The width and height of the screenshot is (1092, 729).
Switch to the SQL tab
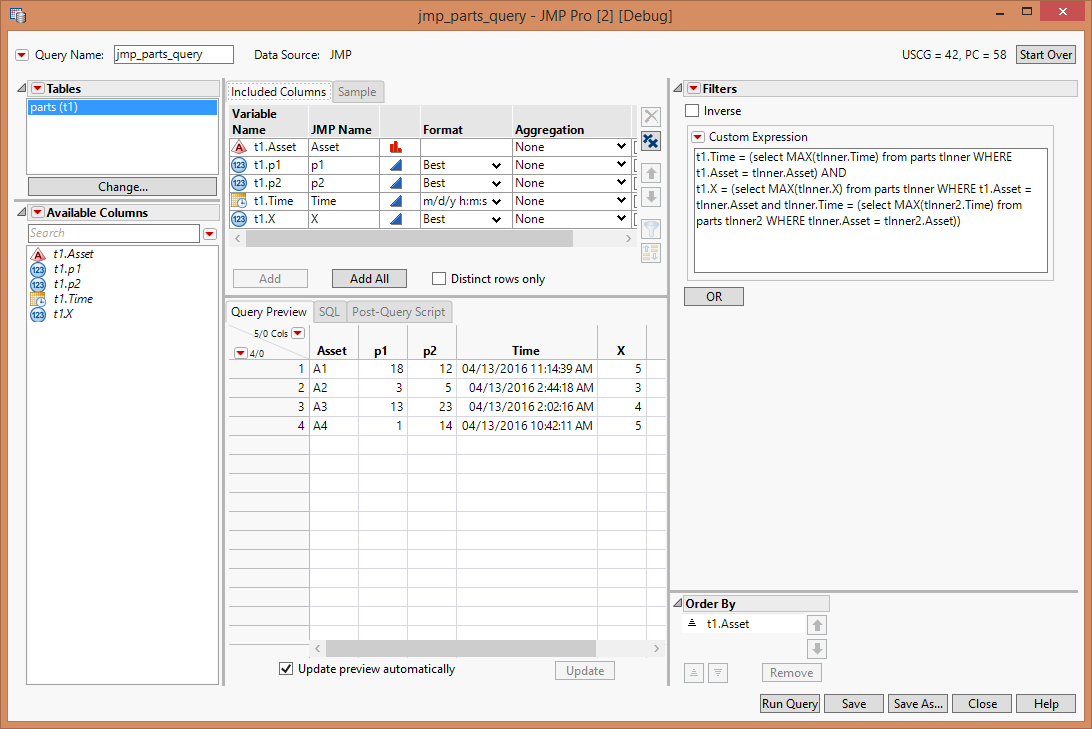coord(329,311)
